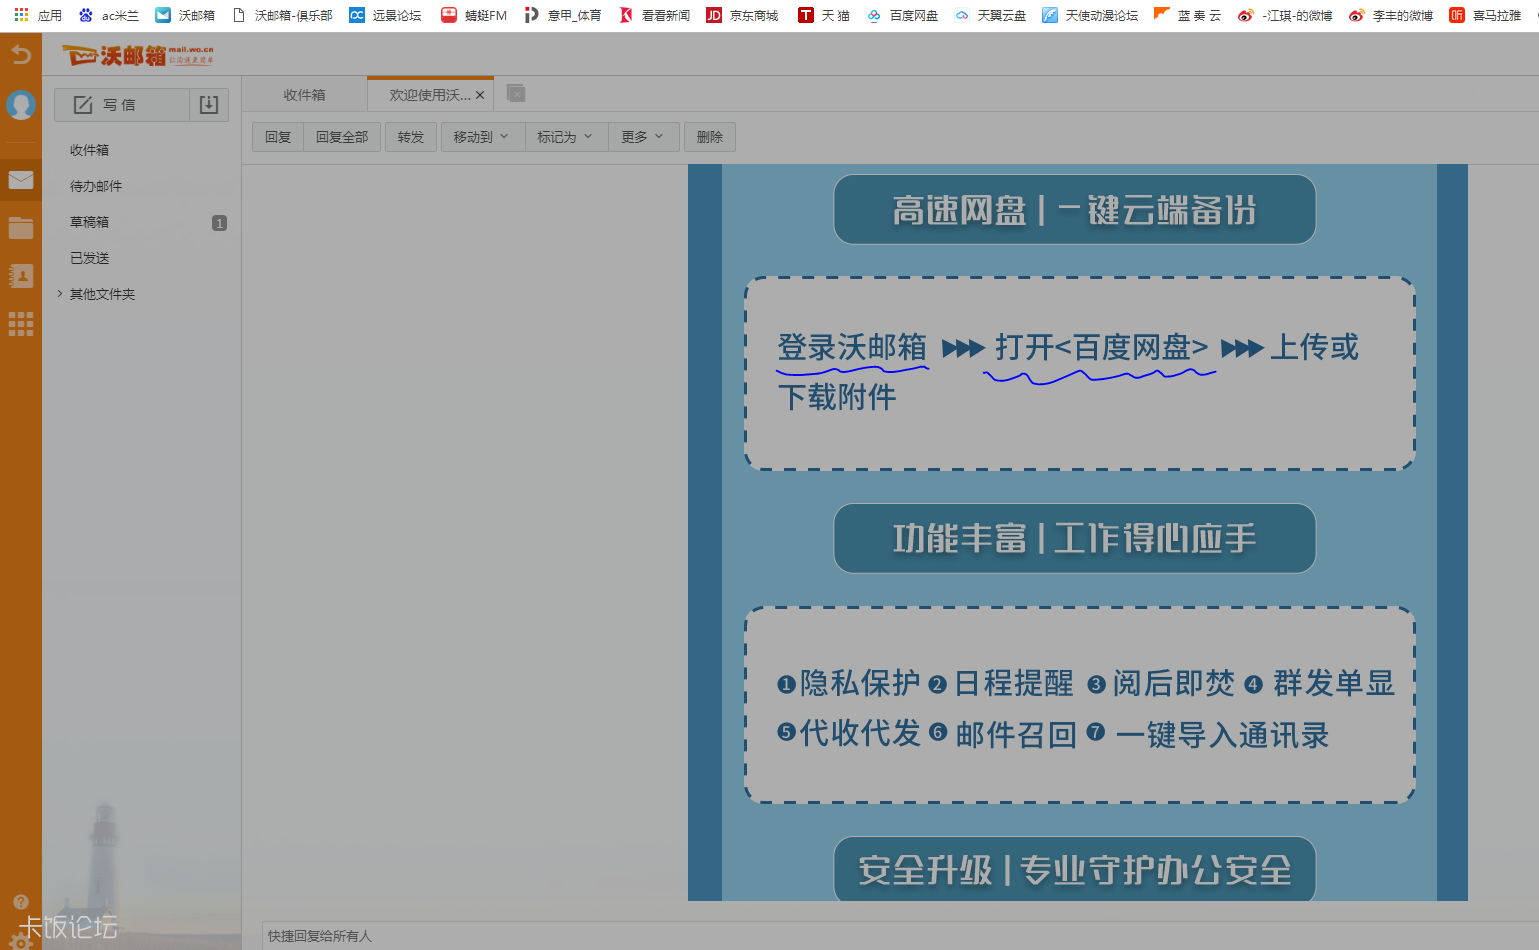1539x950 pixels.
Task: Click the 隐私保护 feature text
Action: [860, 683]
